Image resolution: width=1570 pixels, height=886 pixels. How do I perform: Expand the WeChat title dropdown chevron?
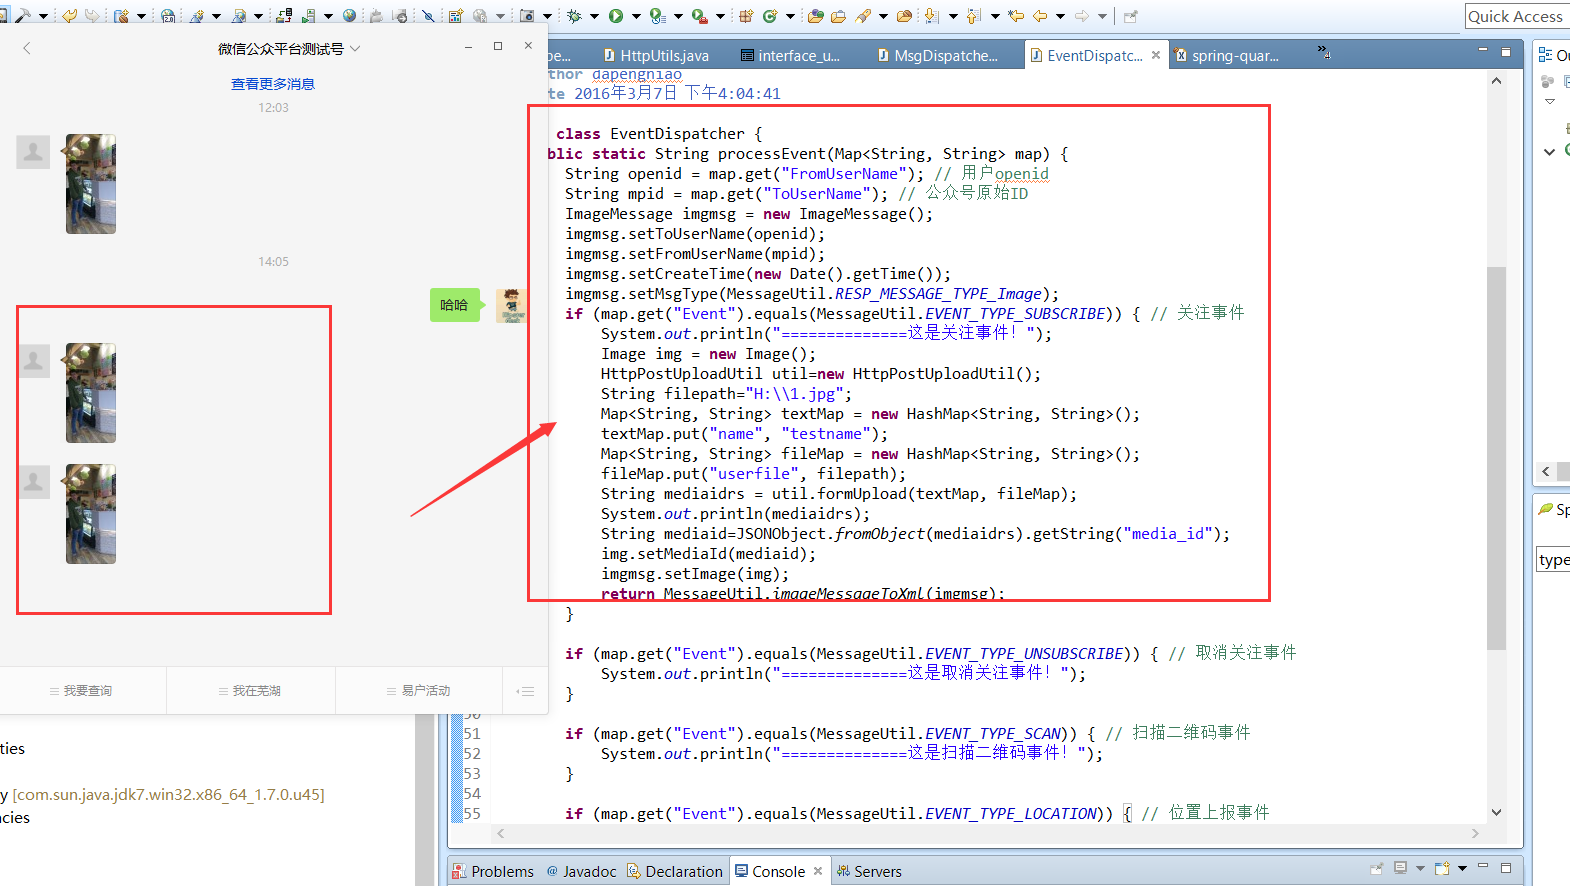355,49
